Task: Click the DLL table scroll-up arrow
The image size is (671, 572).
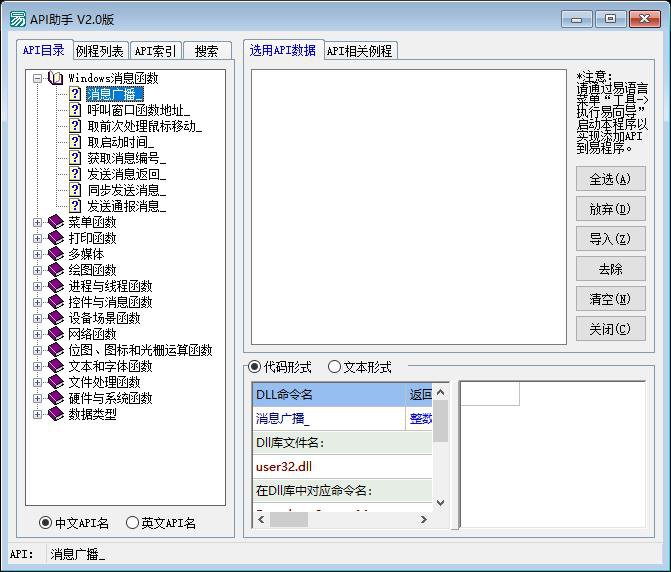Action: (440, 392)
